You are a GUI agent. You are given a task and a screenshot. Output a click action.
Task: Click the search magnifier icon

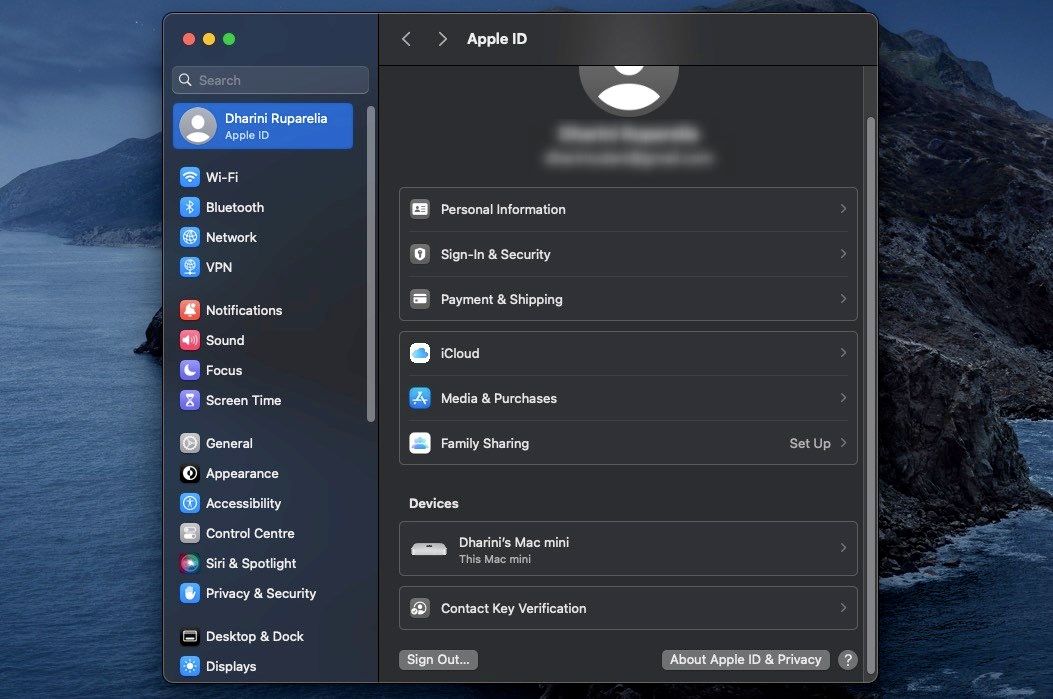[x=185, y=80]
